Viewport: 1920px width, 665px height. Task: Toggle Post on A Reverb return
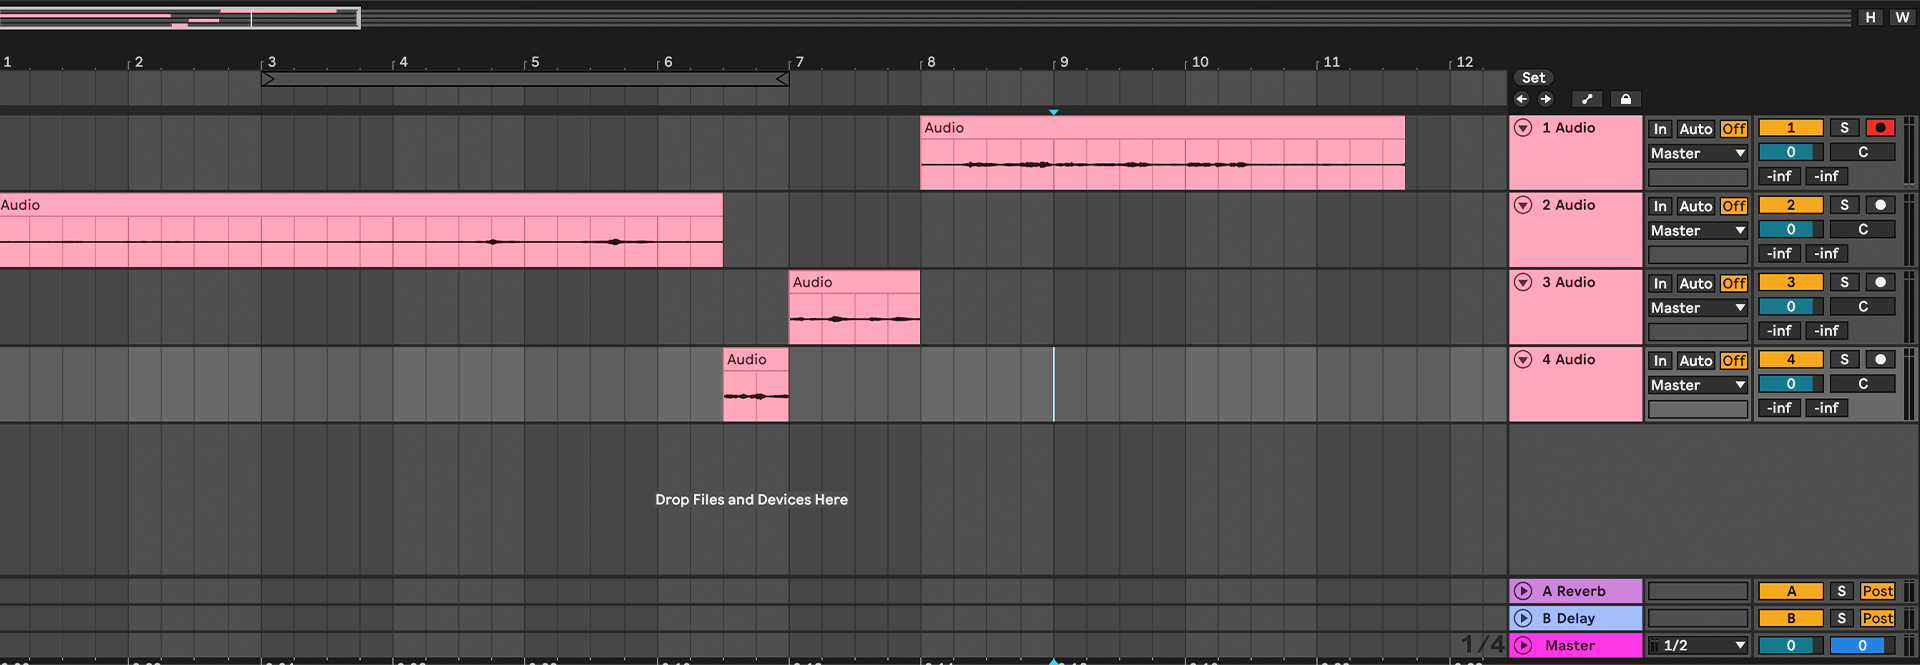click(1877, 591)
